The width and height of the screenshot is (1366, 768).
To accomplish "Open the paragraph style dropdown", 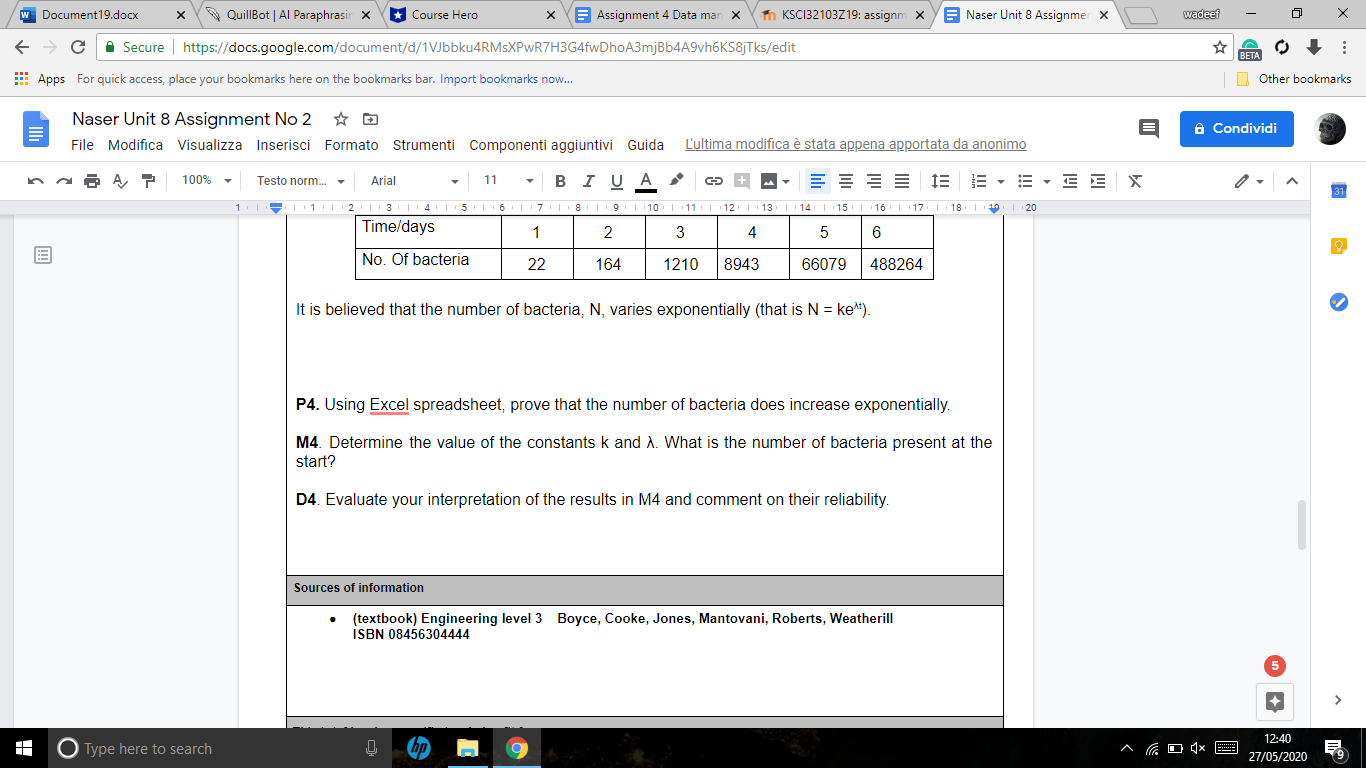I will [x=301, y=181].
